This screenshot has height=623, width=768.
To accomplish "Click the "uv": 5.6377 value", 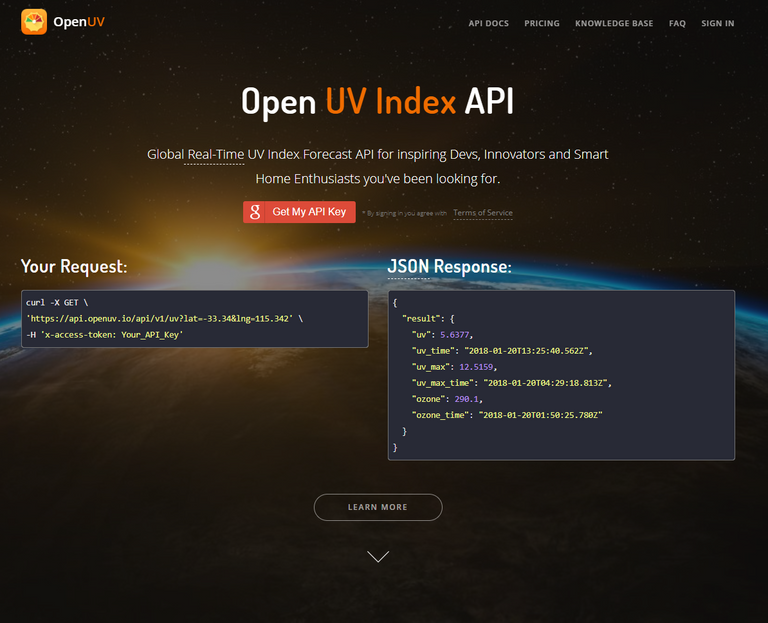I will pyautogui.click(x=455, y=335).
